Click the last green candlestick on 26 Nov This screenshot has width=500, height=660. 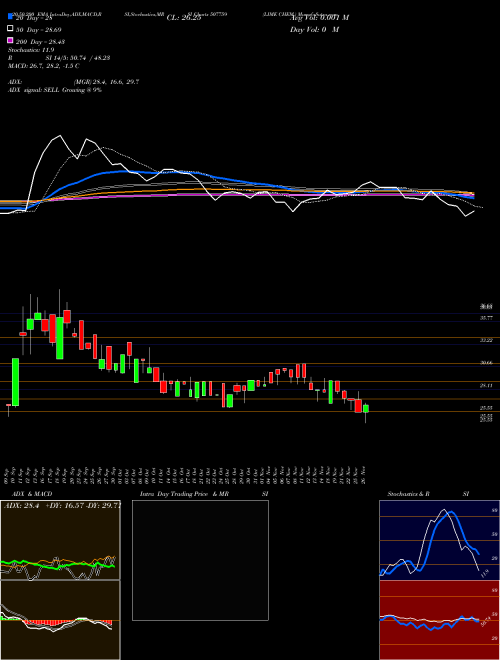(366, 408)
